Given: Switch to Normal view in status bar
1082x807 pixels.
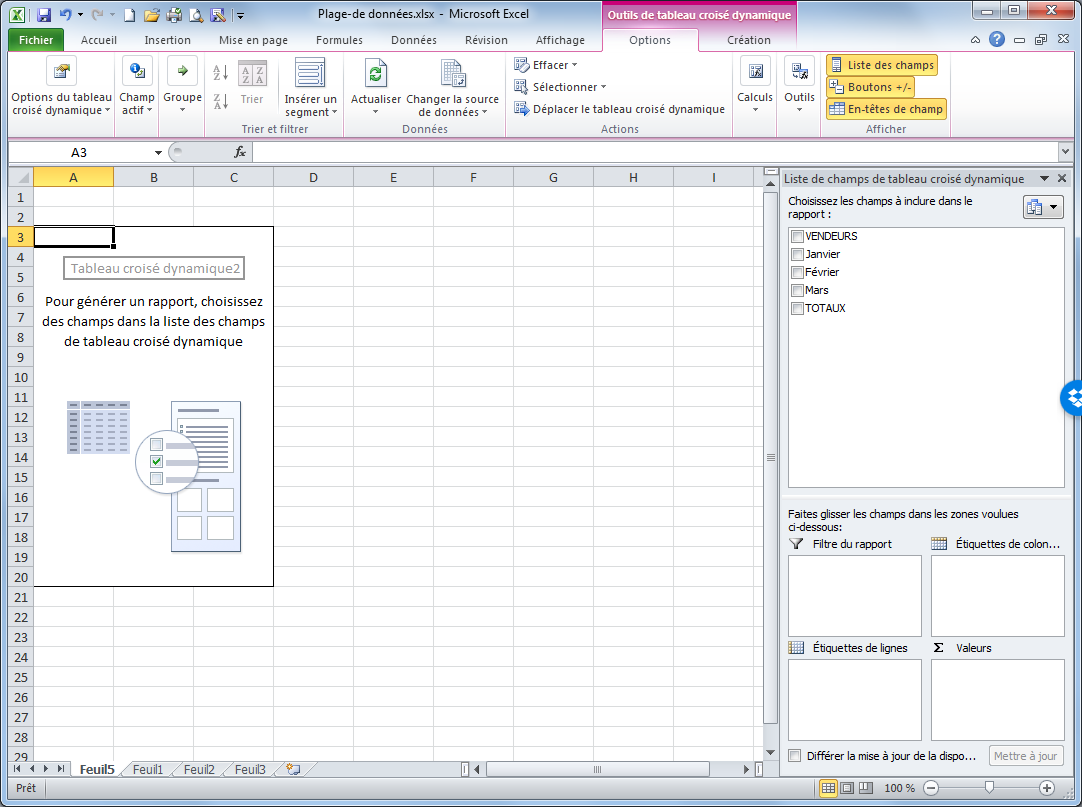Looking at the screenshot, I should (x=828, y=788).
